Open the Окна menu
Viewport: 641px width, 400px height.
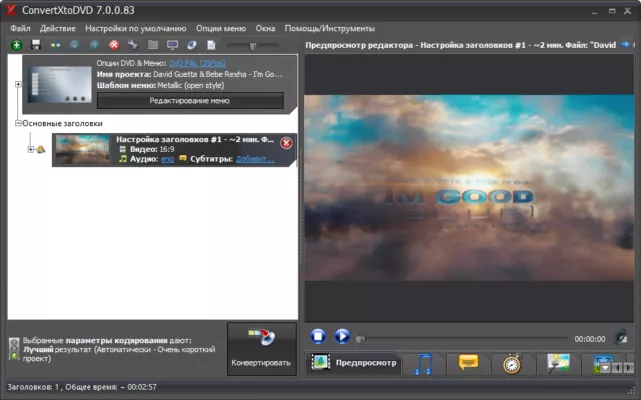(265, 29)
